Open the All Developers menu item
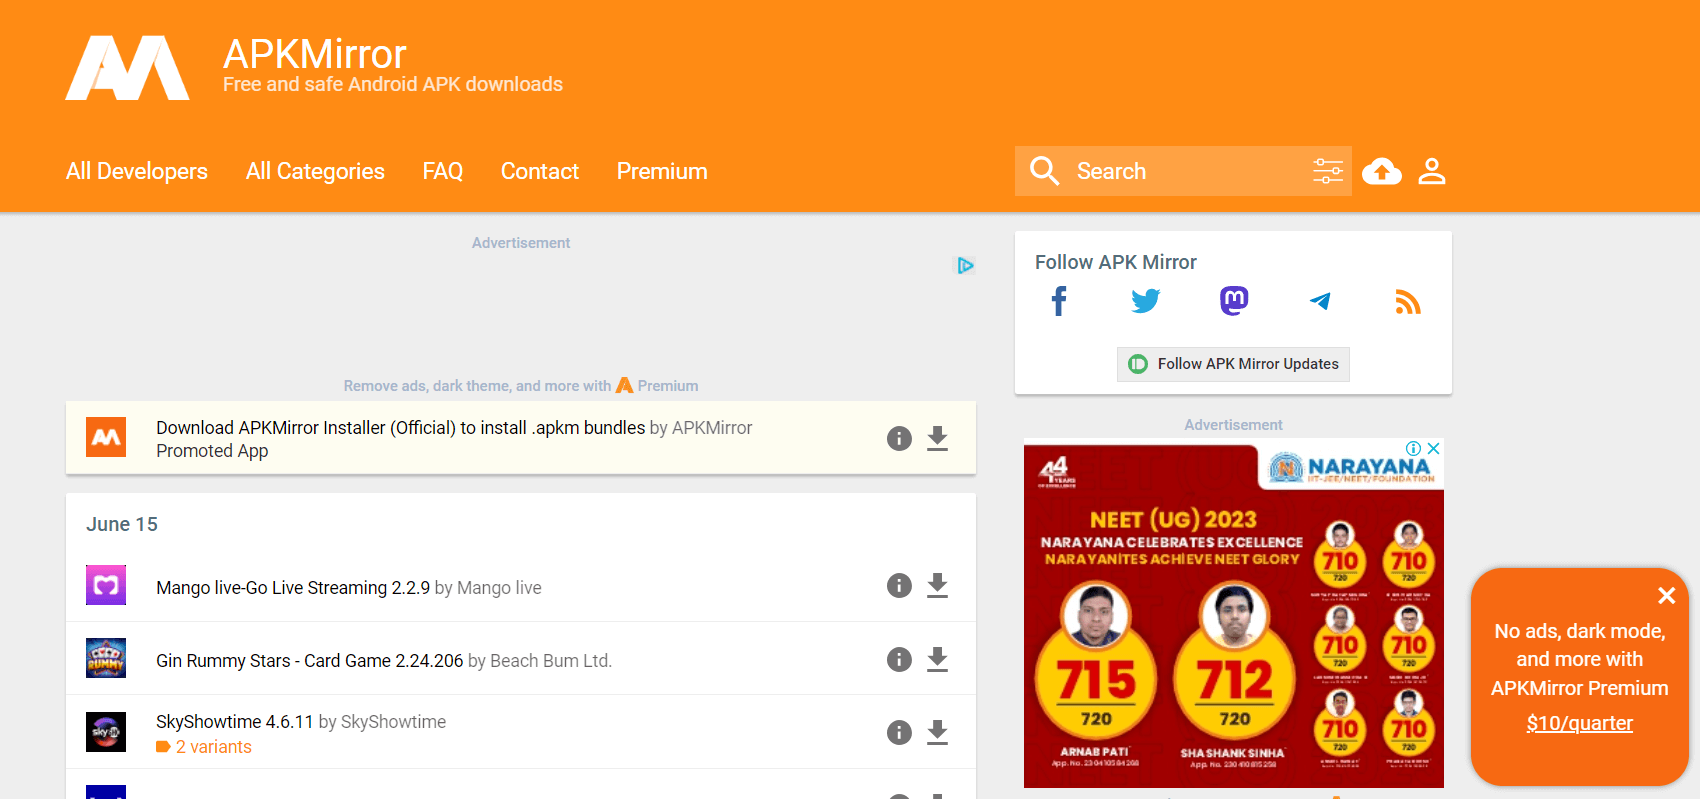Image resolution: width=1700 pixels, height=799 pixels. click(x=137, y=171)
